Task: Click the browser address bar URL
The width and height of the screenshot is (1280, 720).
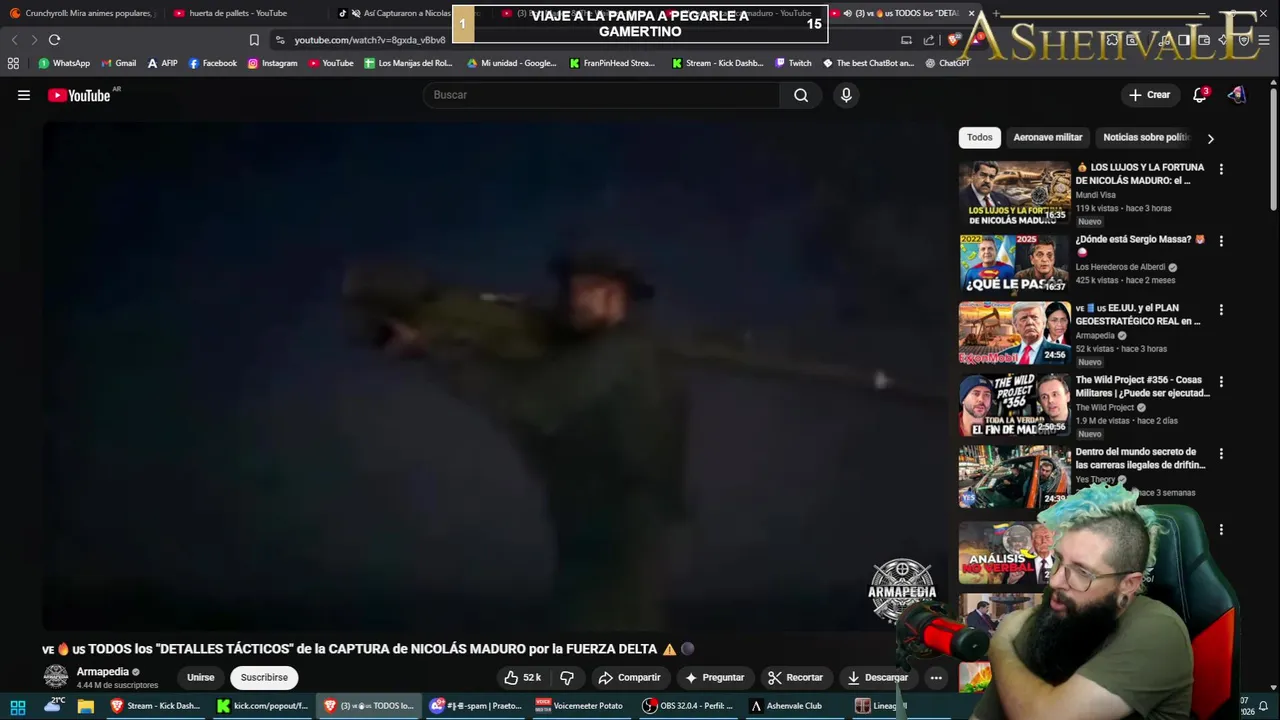Action: pos(369,40)
